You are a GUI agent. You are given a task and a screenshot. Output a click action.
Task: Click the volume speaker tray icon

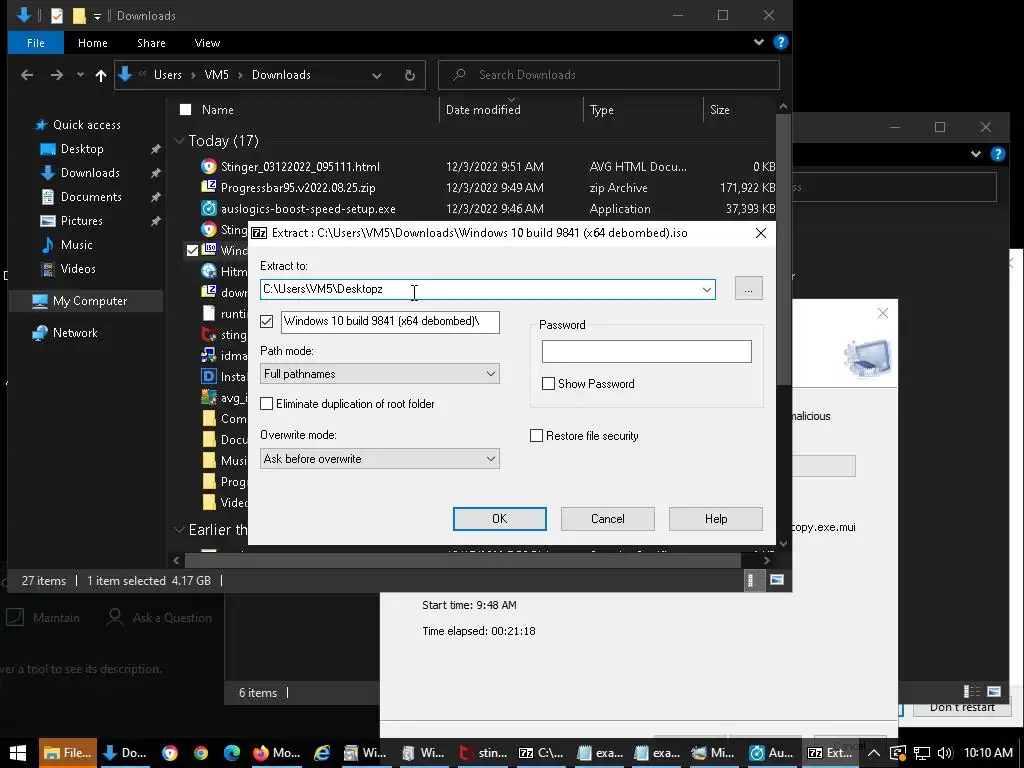point(944,753)
